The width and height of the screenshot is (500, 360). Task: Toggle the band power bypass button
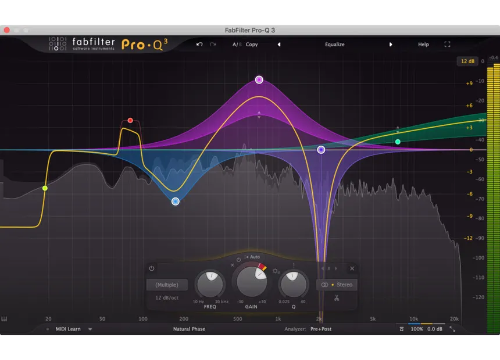click(x=152, y=268)
